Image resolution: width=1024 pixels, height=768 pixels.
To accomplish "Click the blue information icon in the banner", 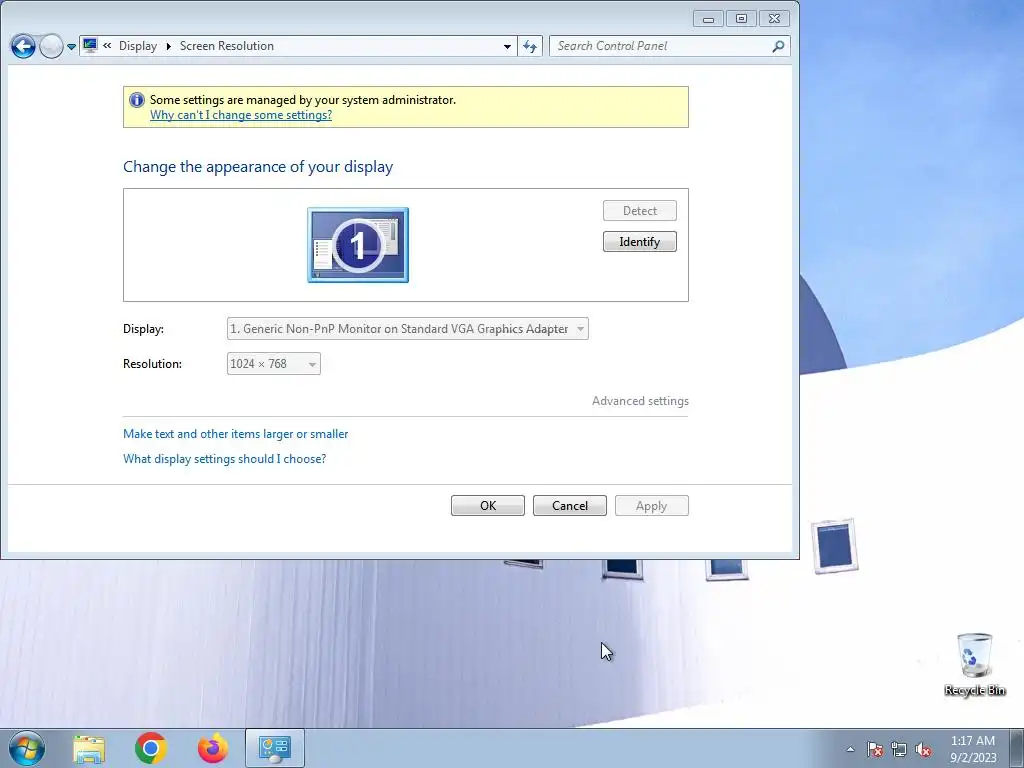I will [x=136, y=100].
